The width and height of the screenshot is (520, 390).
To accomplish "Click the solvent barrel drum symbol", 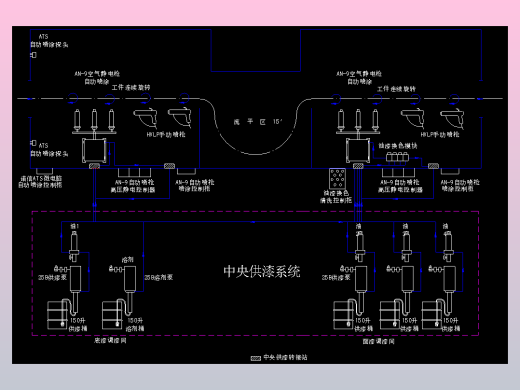I will (x=112, y=315).
